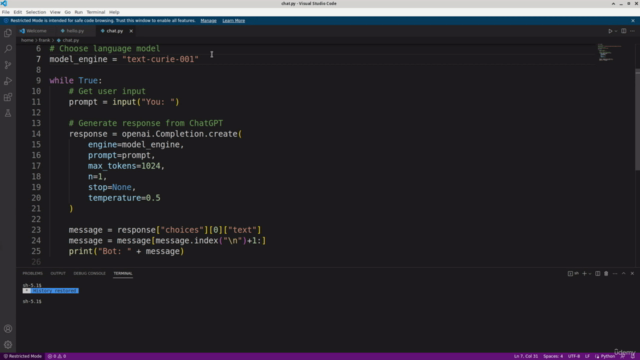Viewport: 640px width, 360px height.
Task: Click line number 14 in gutter
Action: [x=36, y=134]
